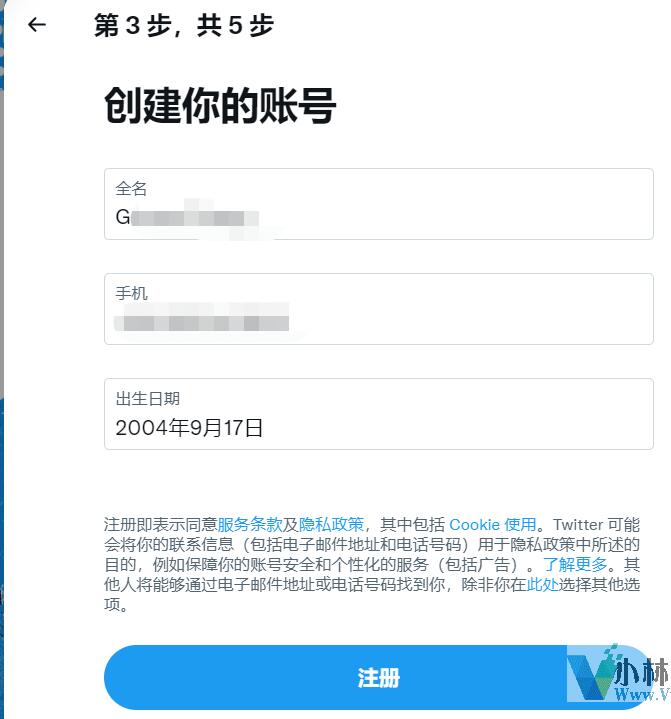This screenshot has height=719, width=671.
Task: Submit with the blue 注册 button
Action: pyautogui.click(x=379, y=677)
